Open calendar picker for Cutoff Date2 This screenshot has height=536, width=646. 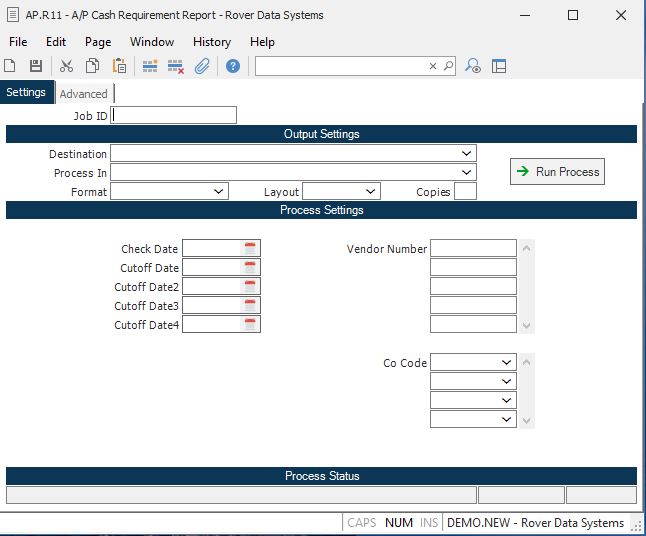click(x=251, y=286)
